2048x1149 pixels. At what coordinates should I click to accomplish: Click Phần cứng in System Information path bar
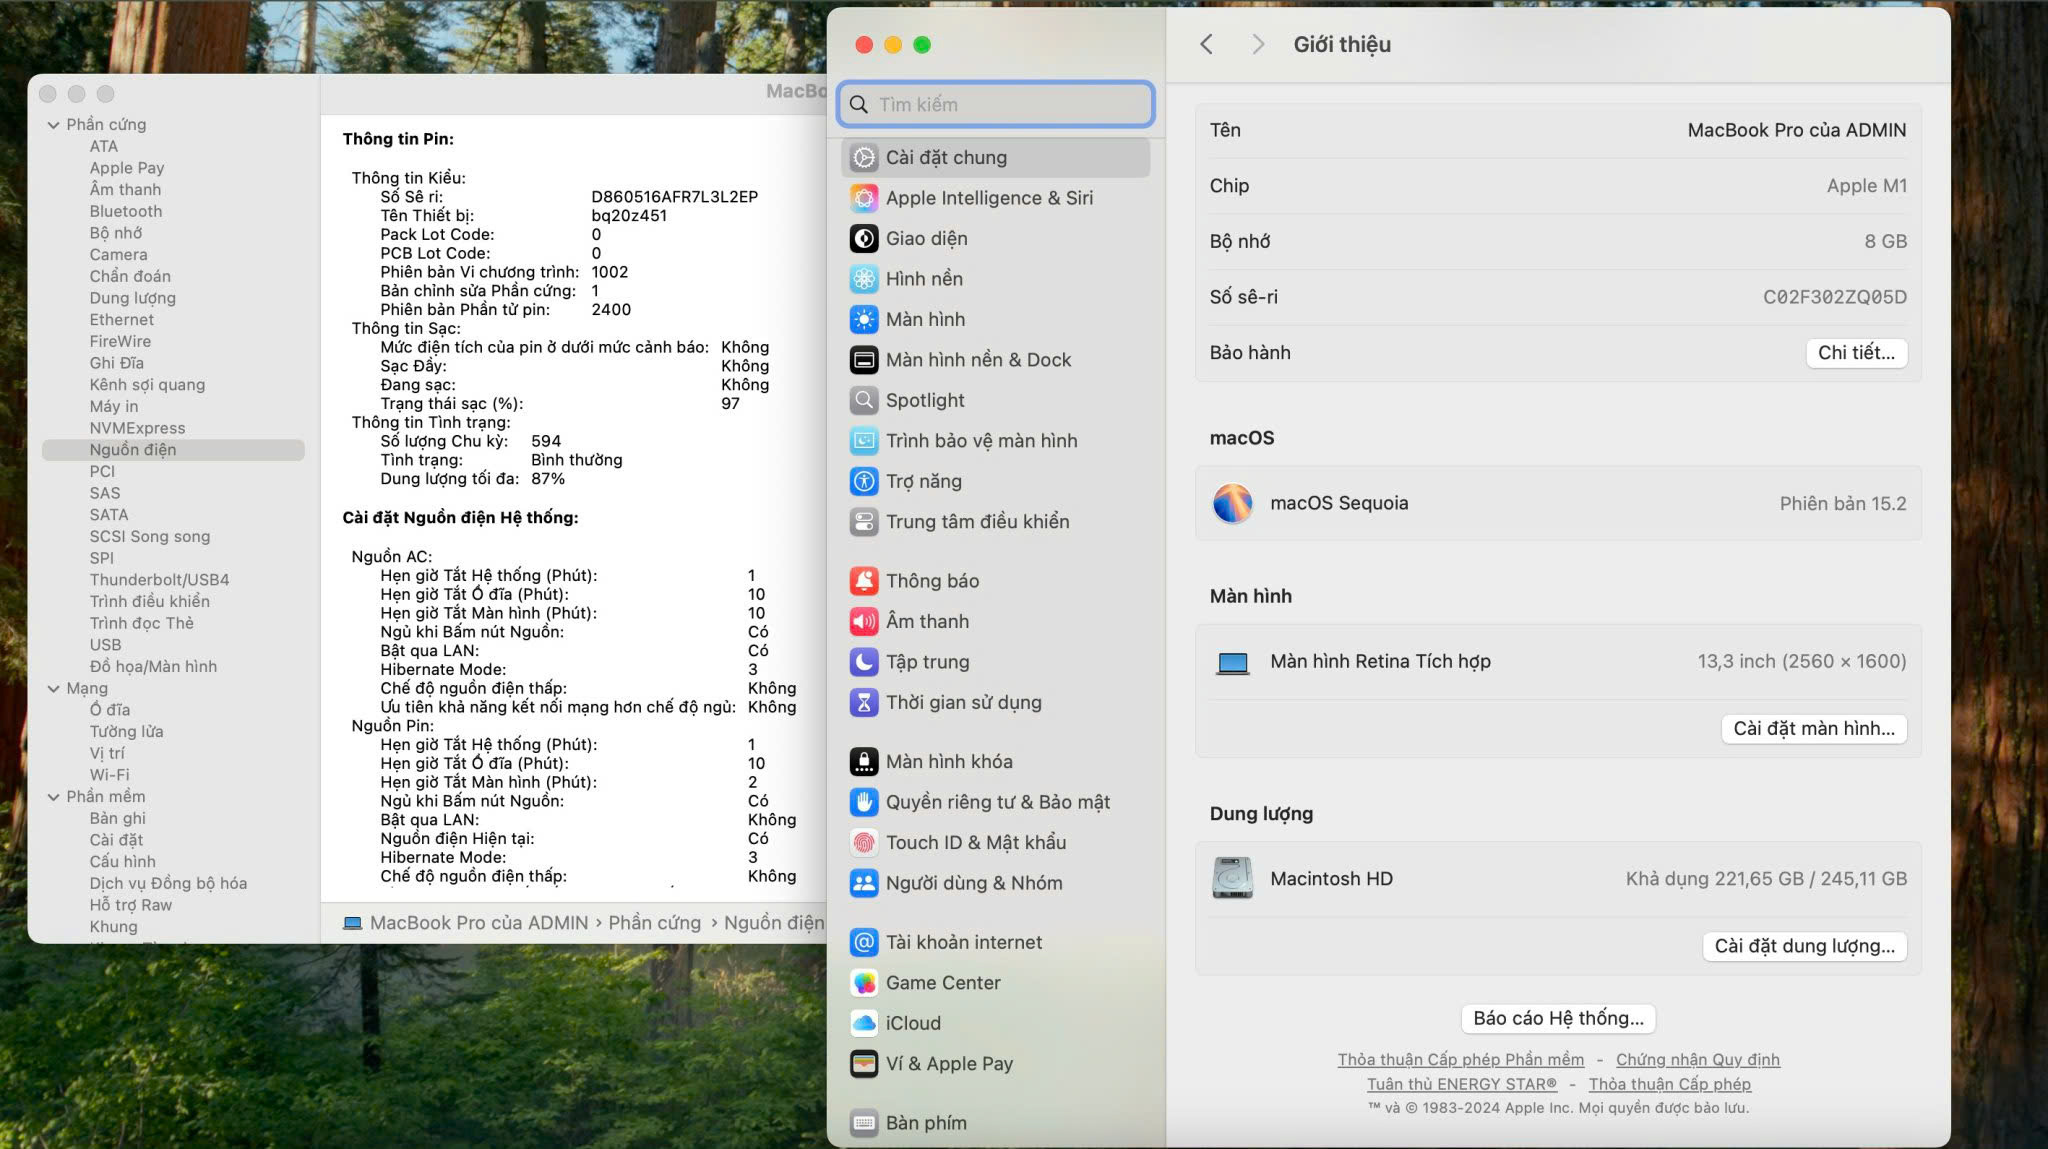click(x=655, y=923)
